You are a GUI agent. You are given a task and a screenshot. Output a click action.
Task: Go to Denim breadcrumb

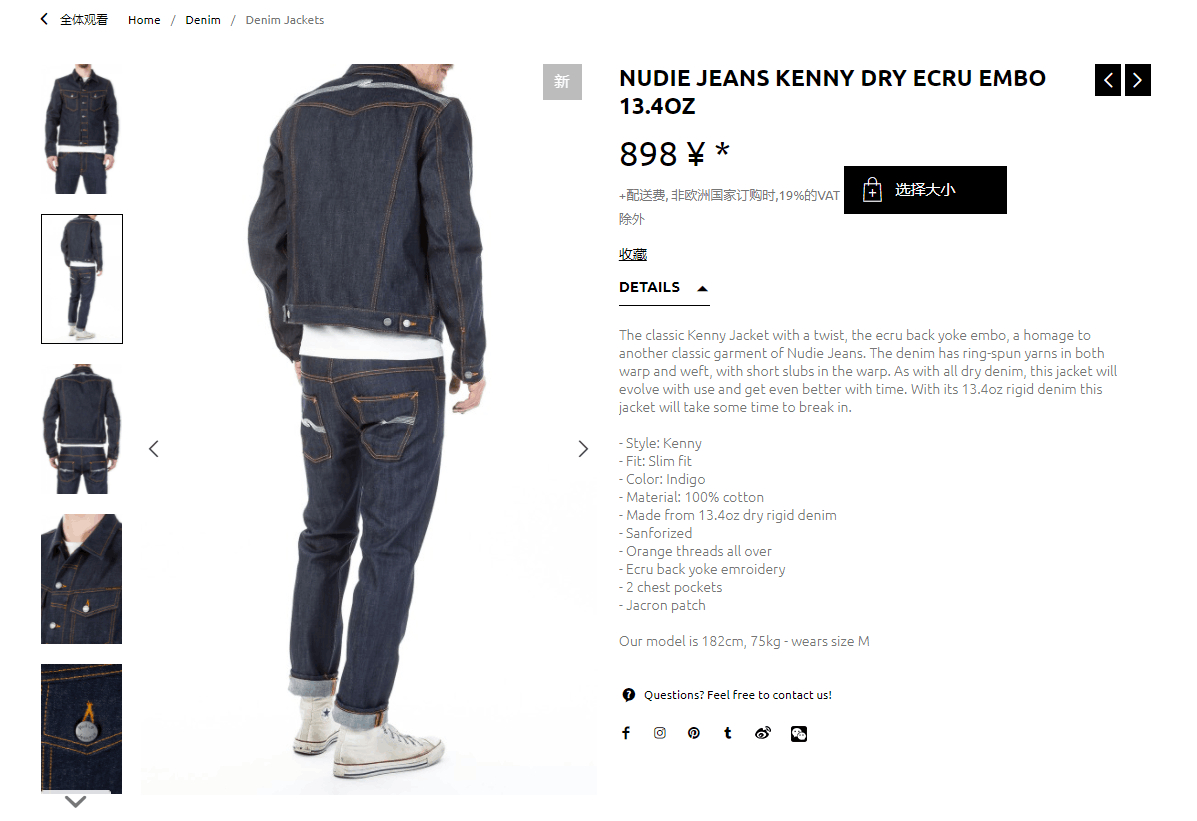(203, 20)
